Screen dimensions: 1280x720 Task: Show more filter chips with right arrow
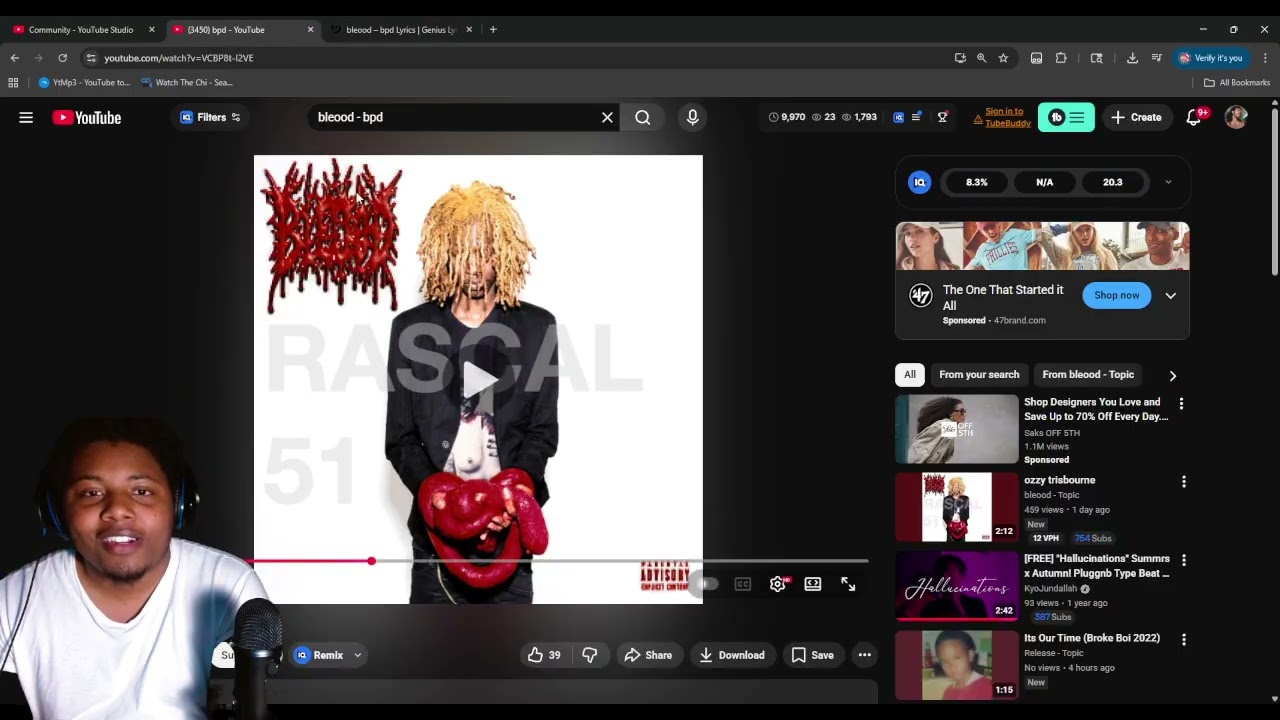pyautogui.click(x=1173, y=375)
